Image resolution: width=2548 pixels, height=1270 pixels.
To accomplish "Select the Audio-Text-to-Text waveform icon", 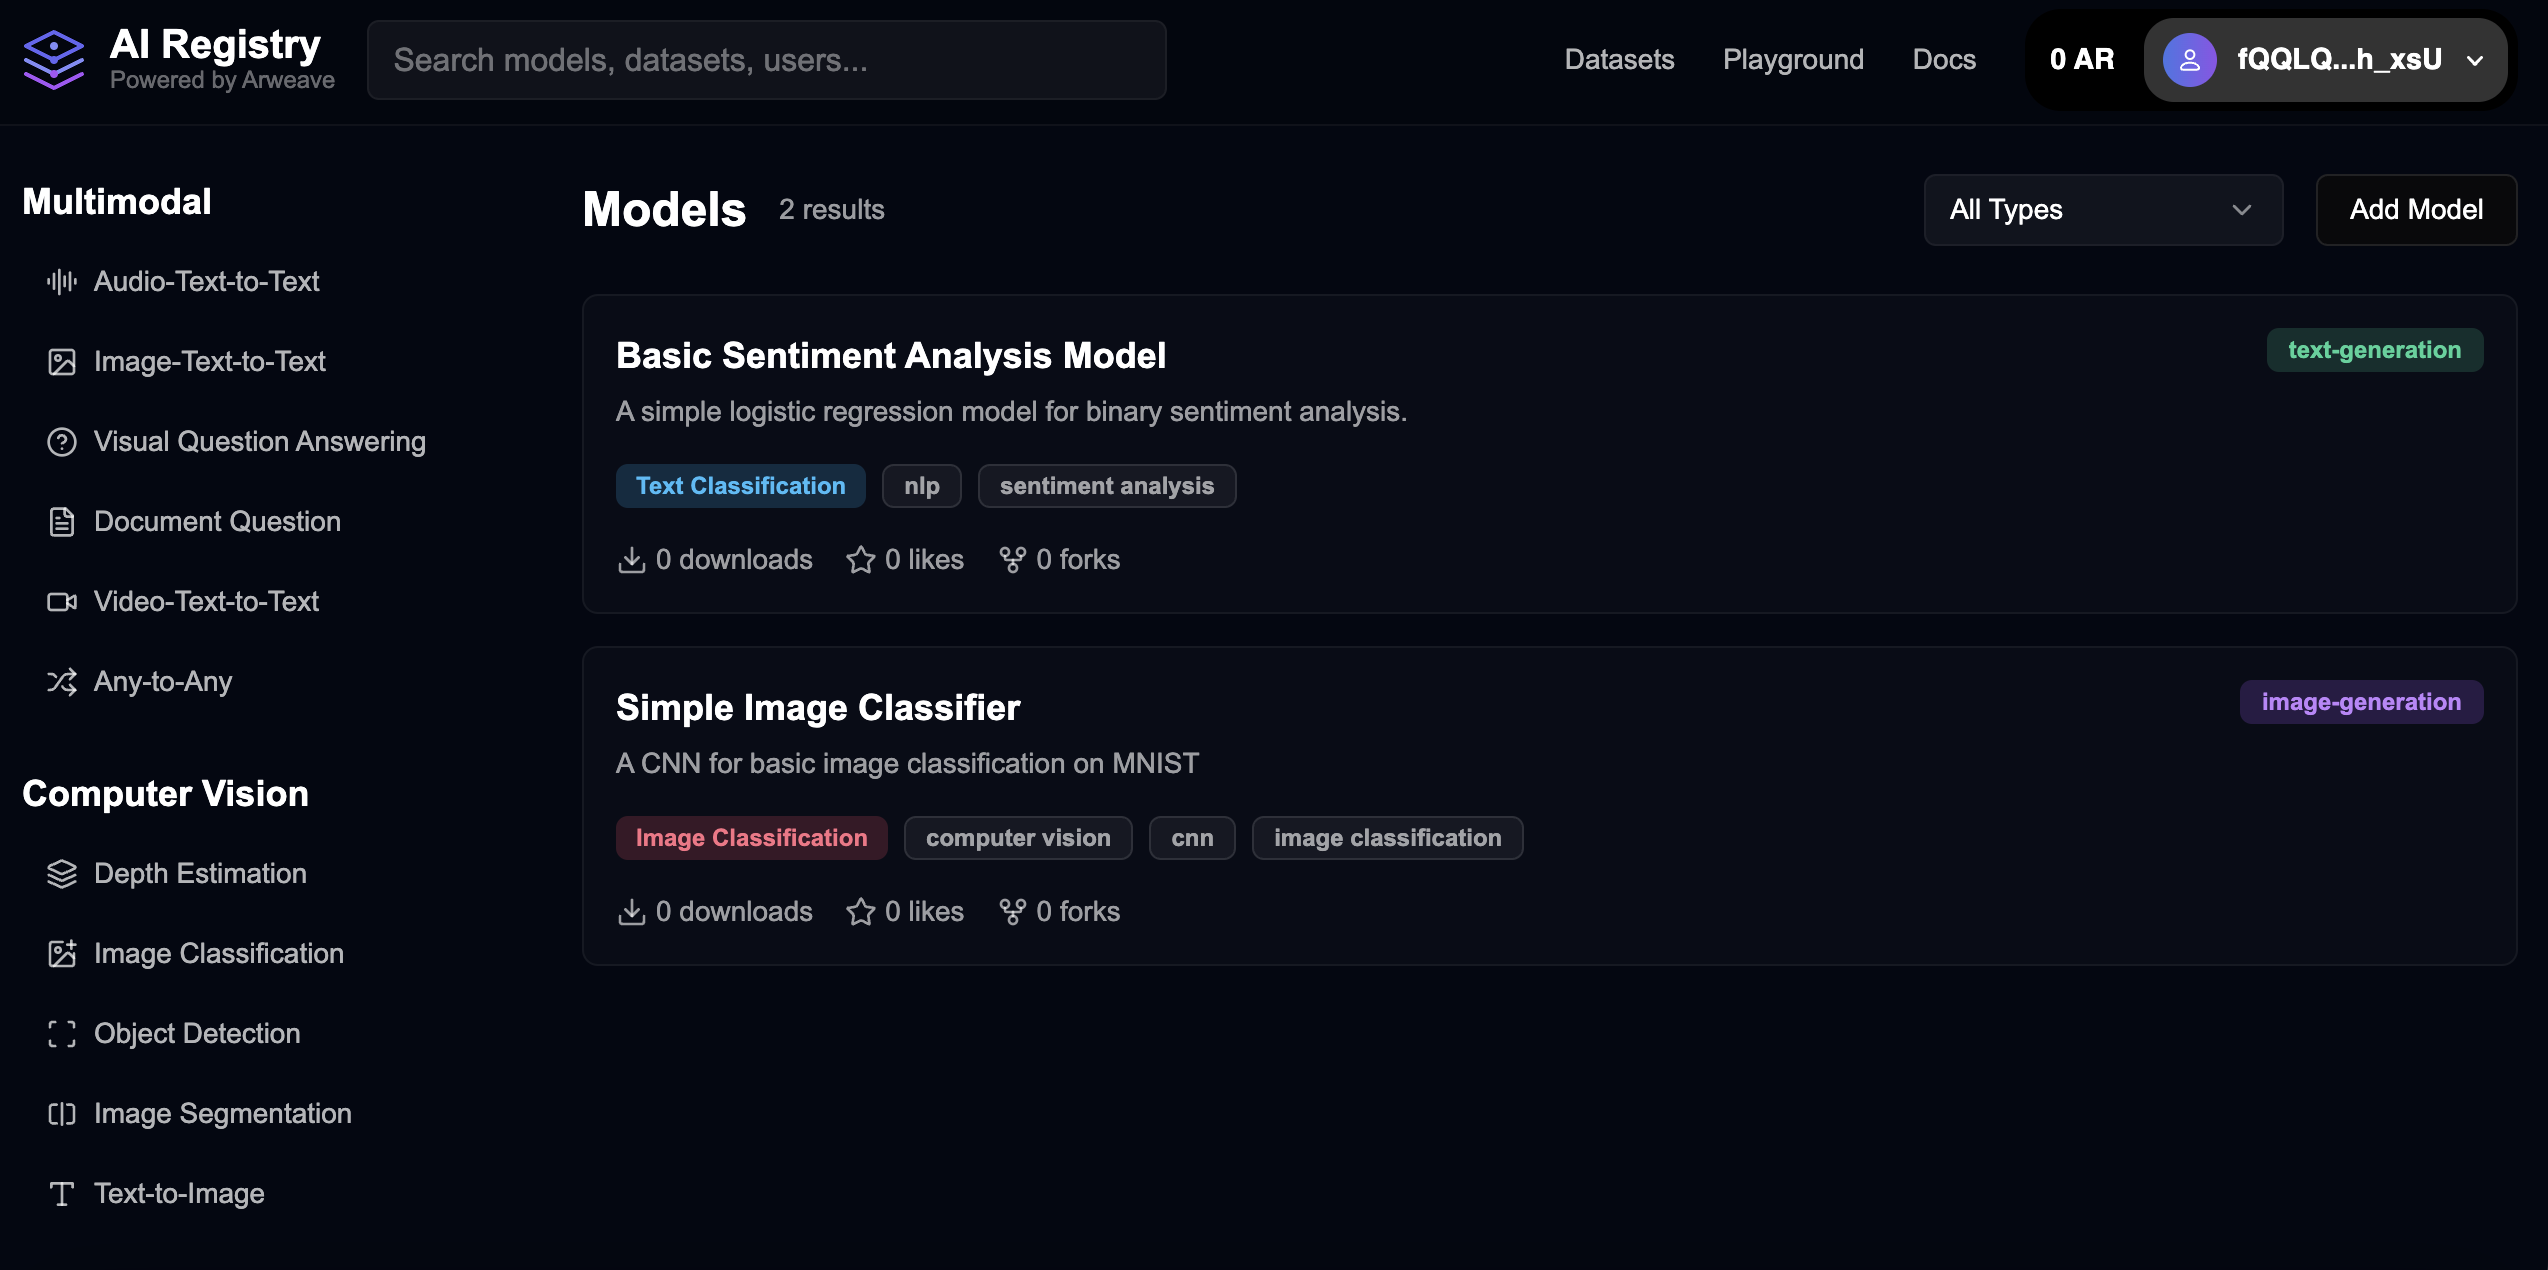I will (62, 282).
